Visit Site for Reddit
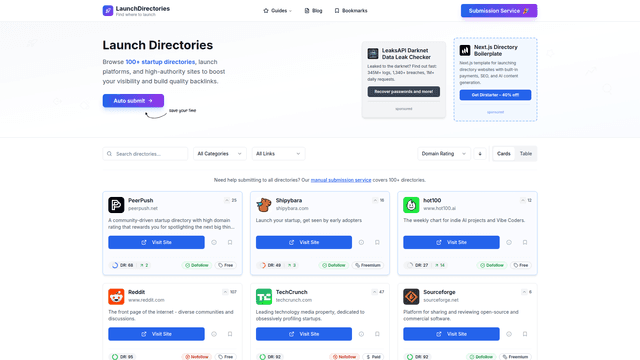Screen dimensions: 640x360 (156, 334)
